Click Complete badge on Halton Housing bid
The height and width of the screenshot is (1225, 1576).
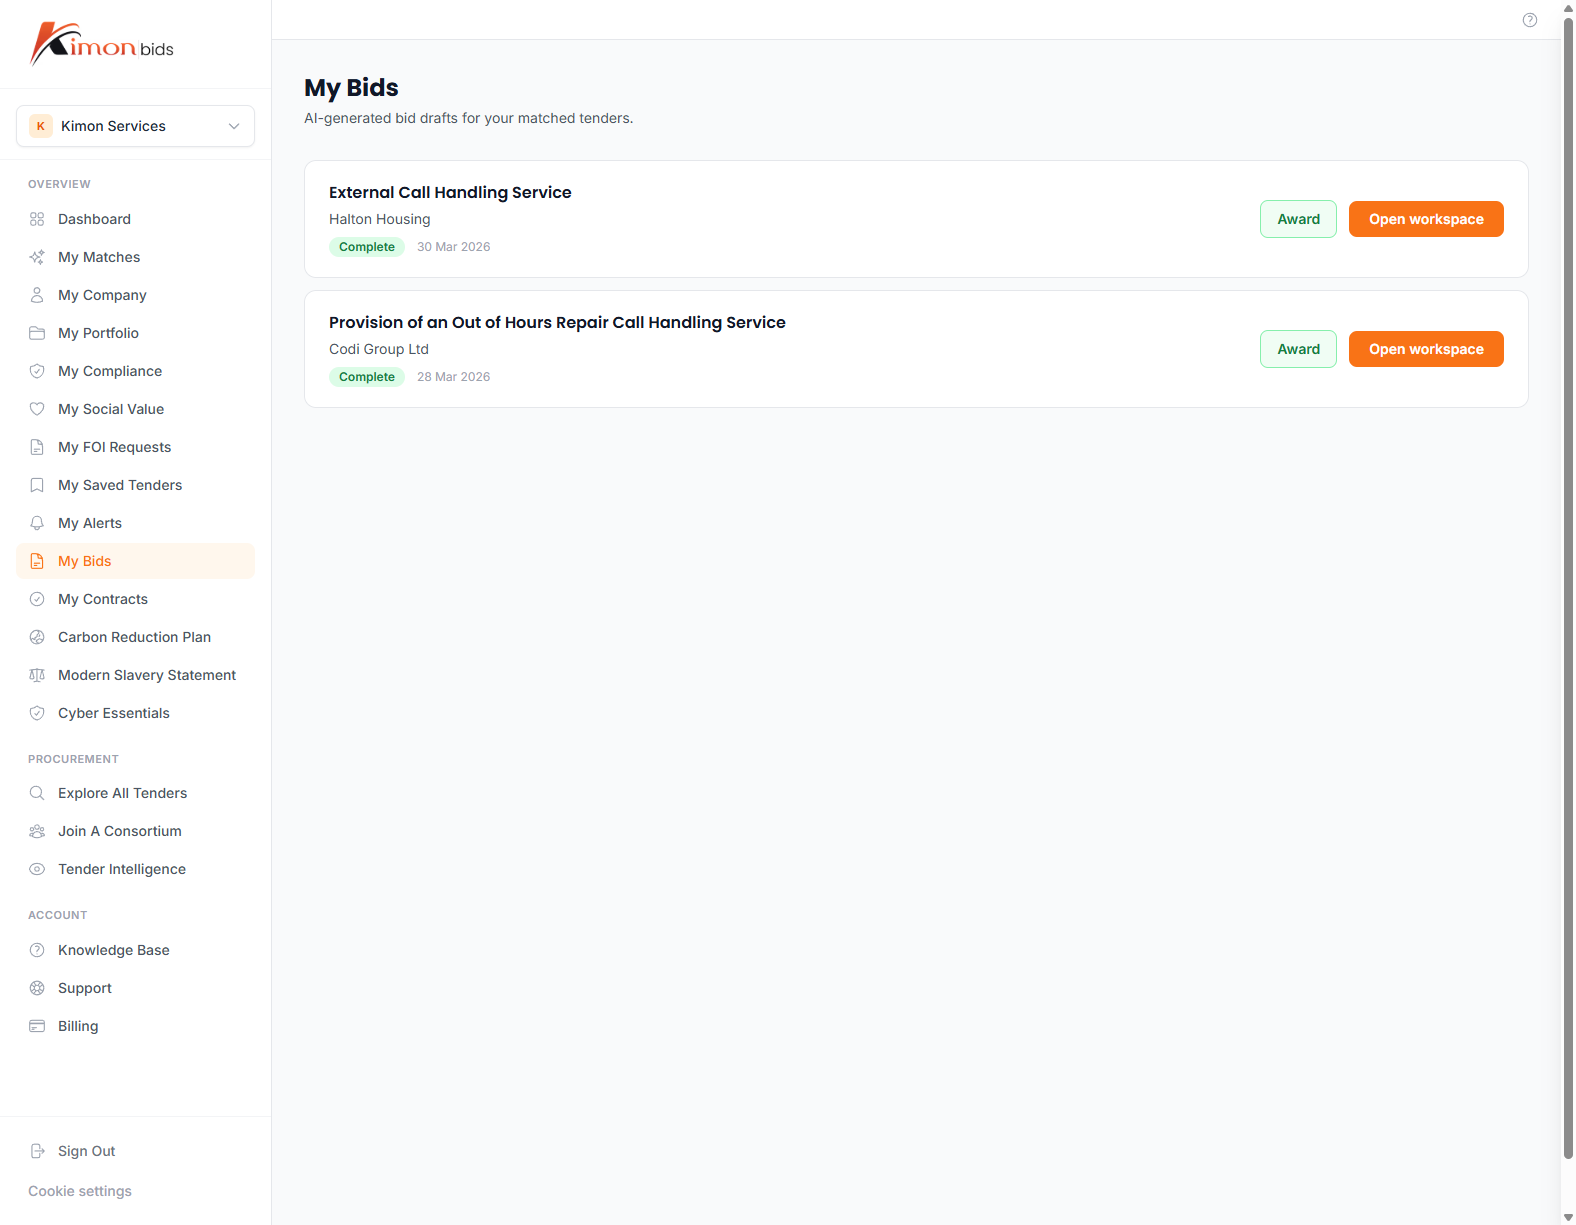coord(367,247)
